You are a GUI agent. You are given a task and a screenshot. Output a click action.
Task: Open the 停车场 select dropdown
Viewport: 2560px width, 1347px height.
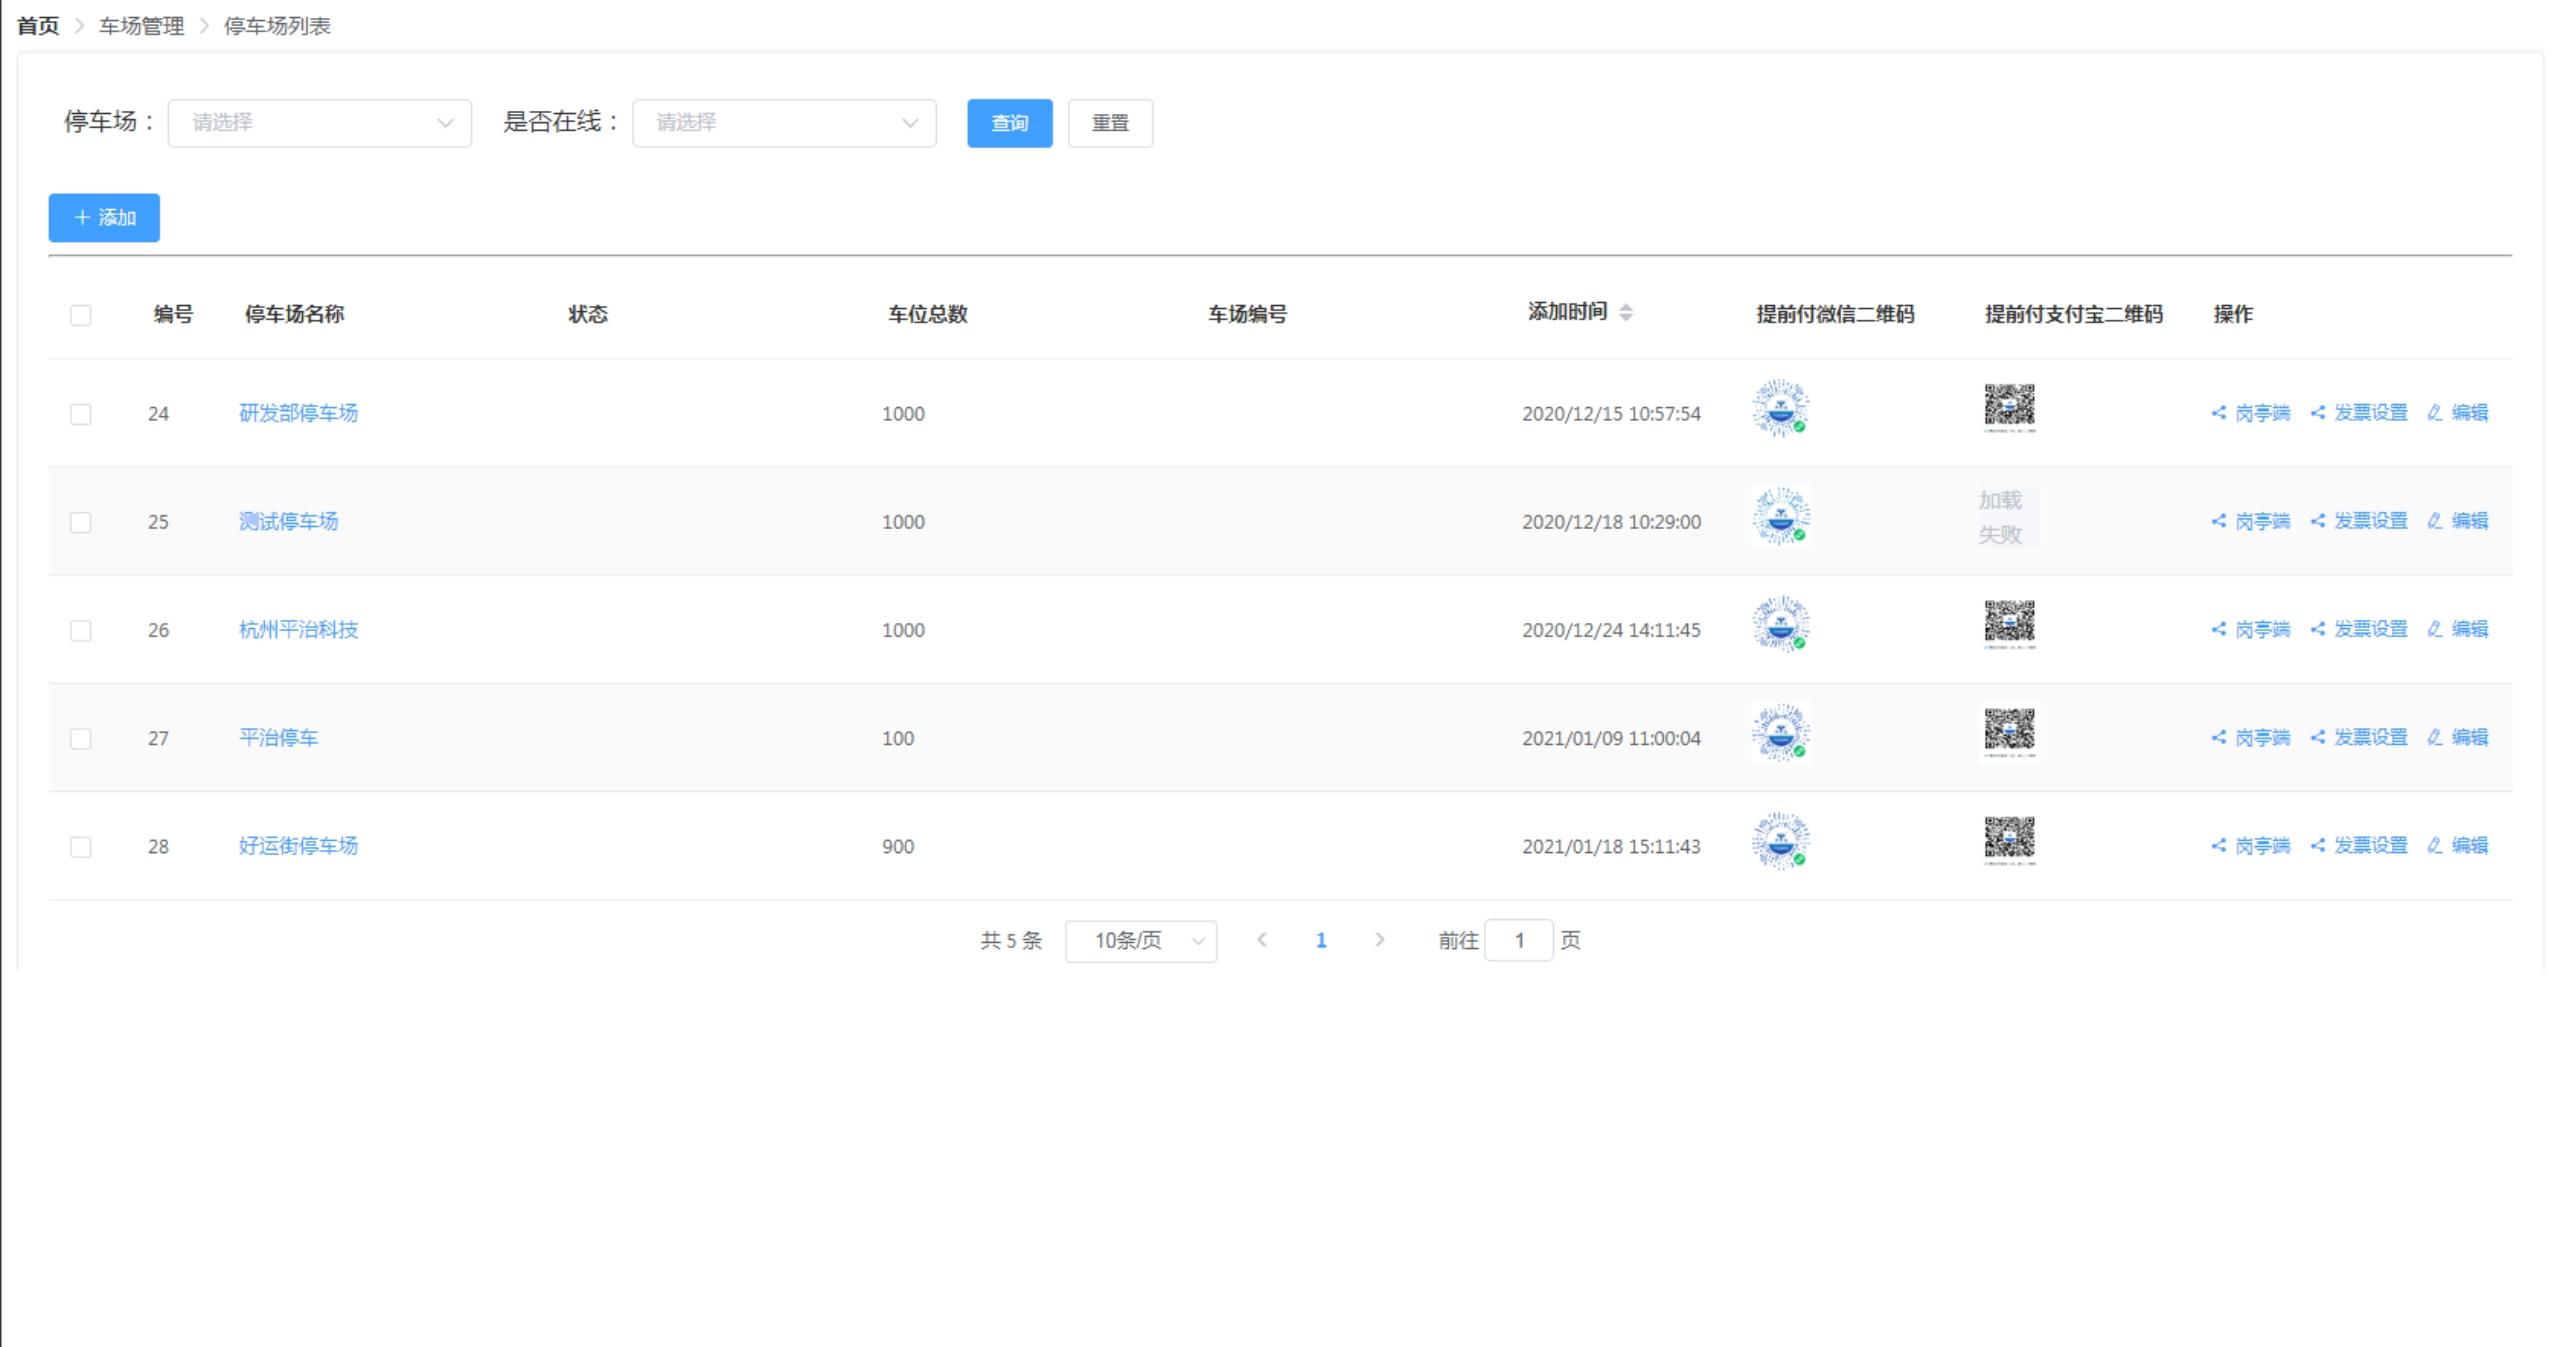tap(320, 123)
